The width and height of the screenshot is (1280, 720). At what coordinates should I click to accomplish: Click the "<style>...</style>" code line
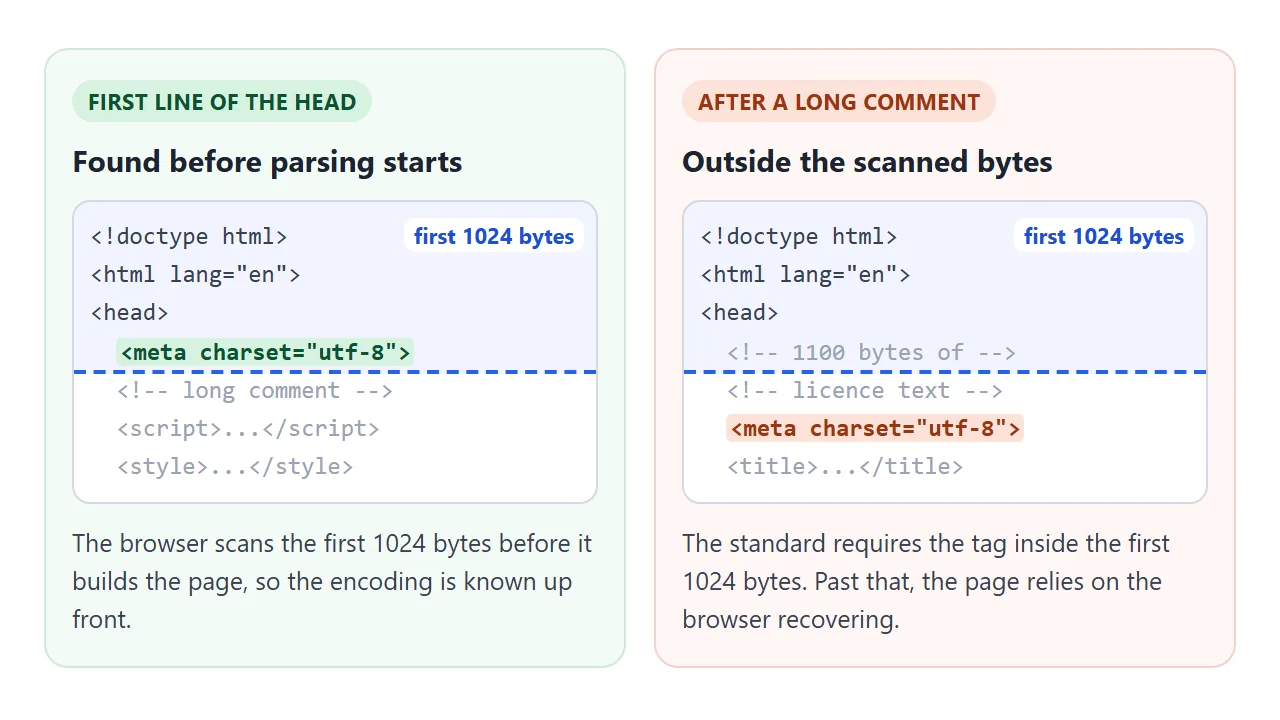click(235, 467)
